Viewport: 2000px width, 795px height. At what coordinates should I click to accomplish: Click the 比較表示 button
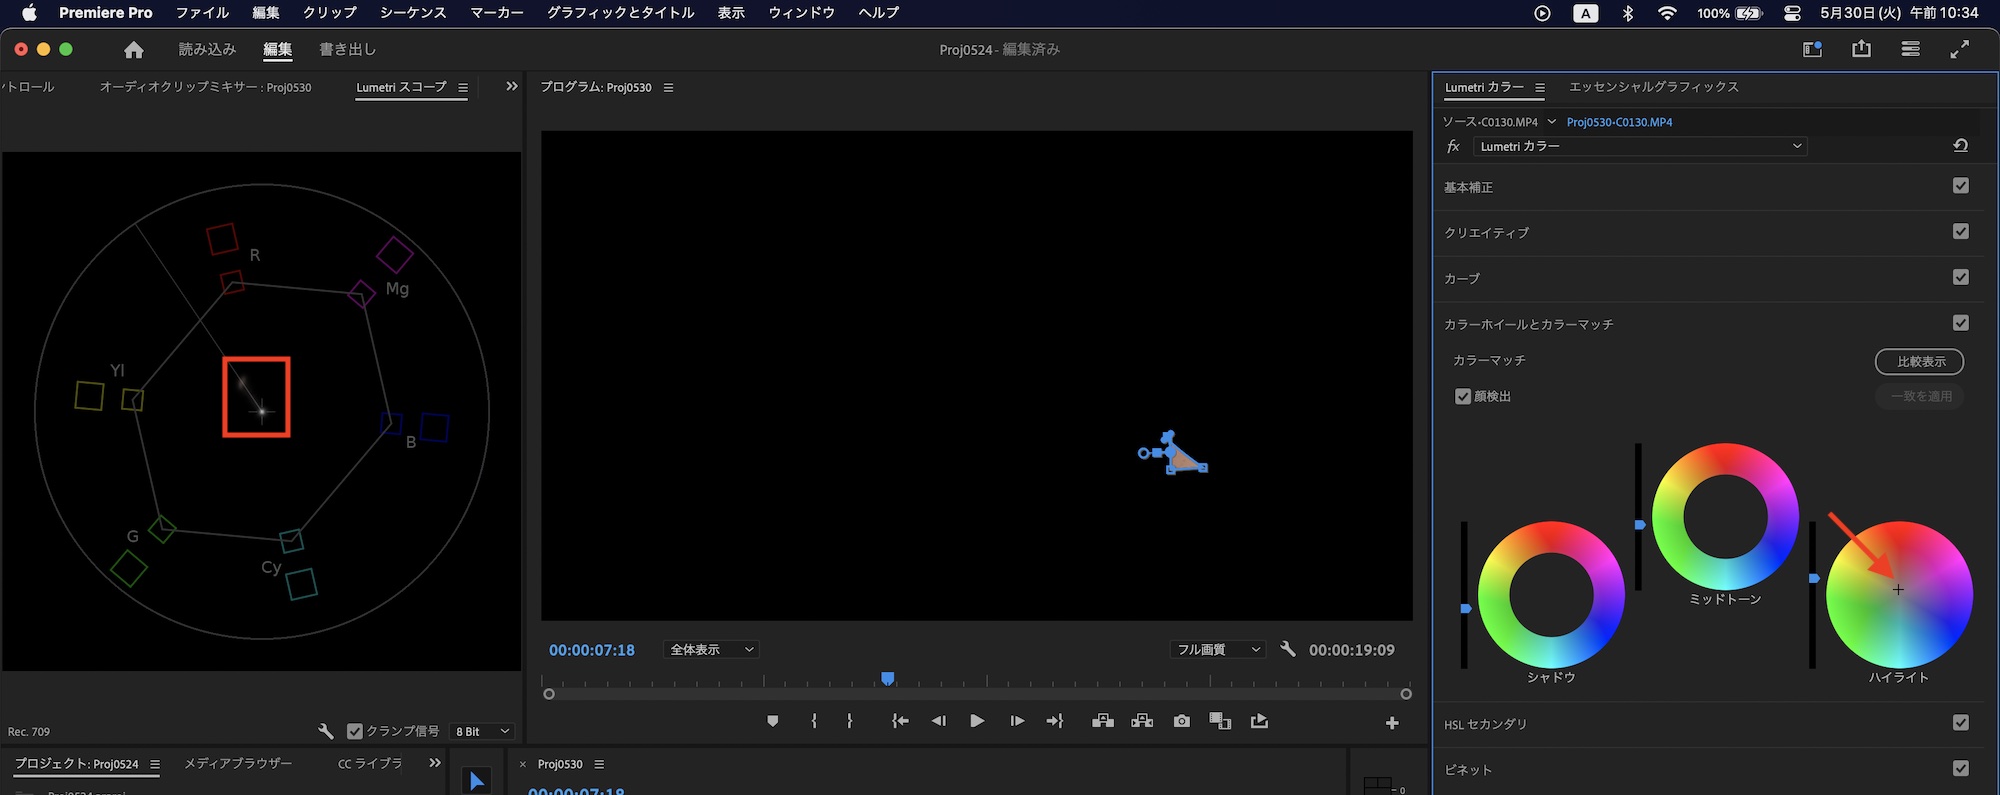[x=1919, y=361]
